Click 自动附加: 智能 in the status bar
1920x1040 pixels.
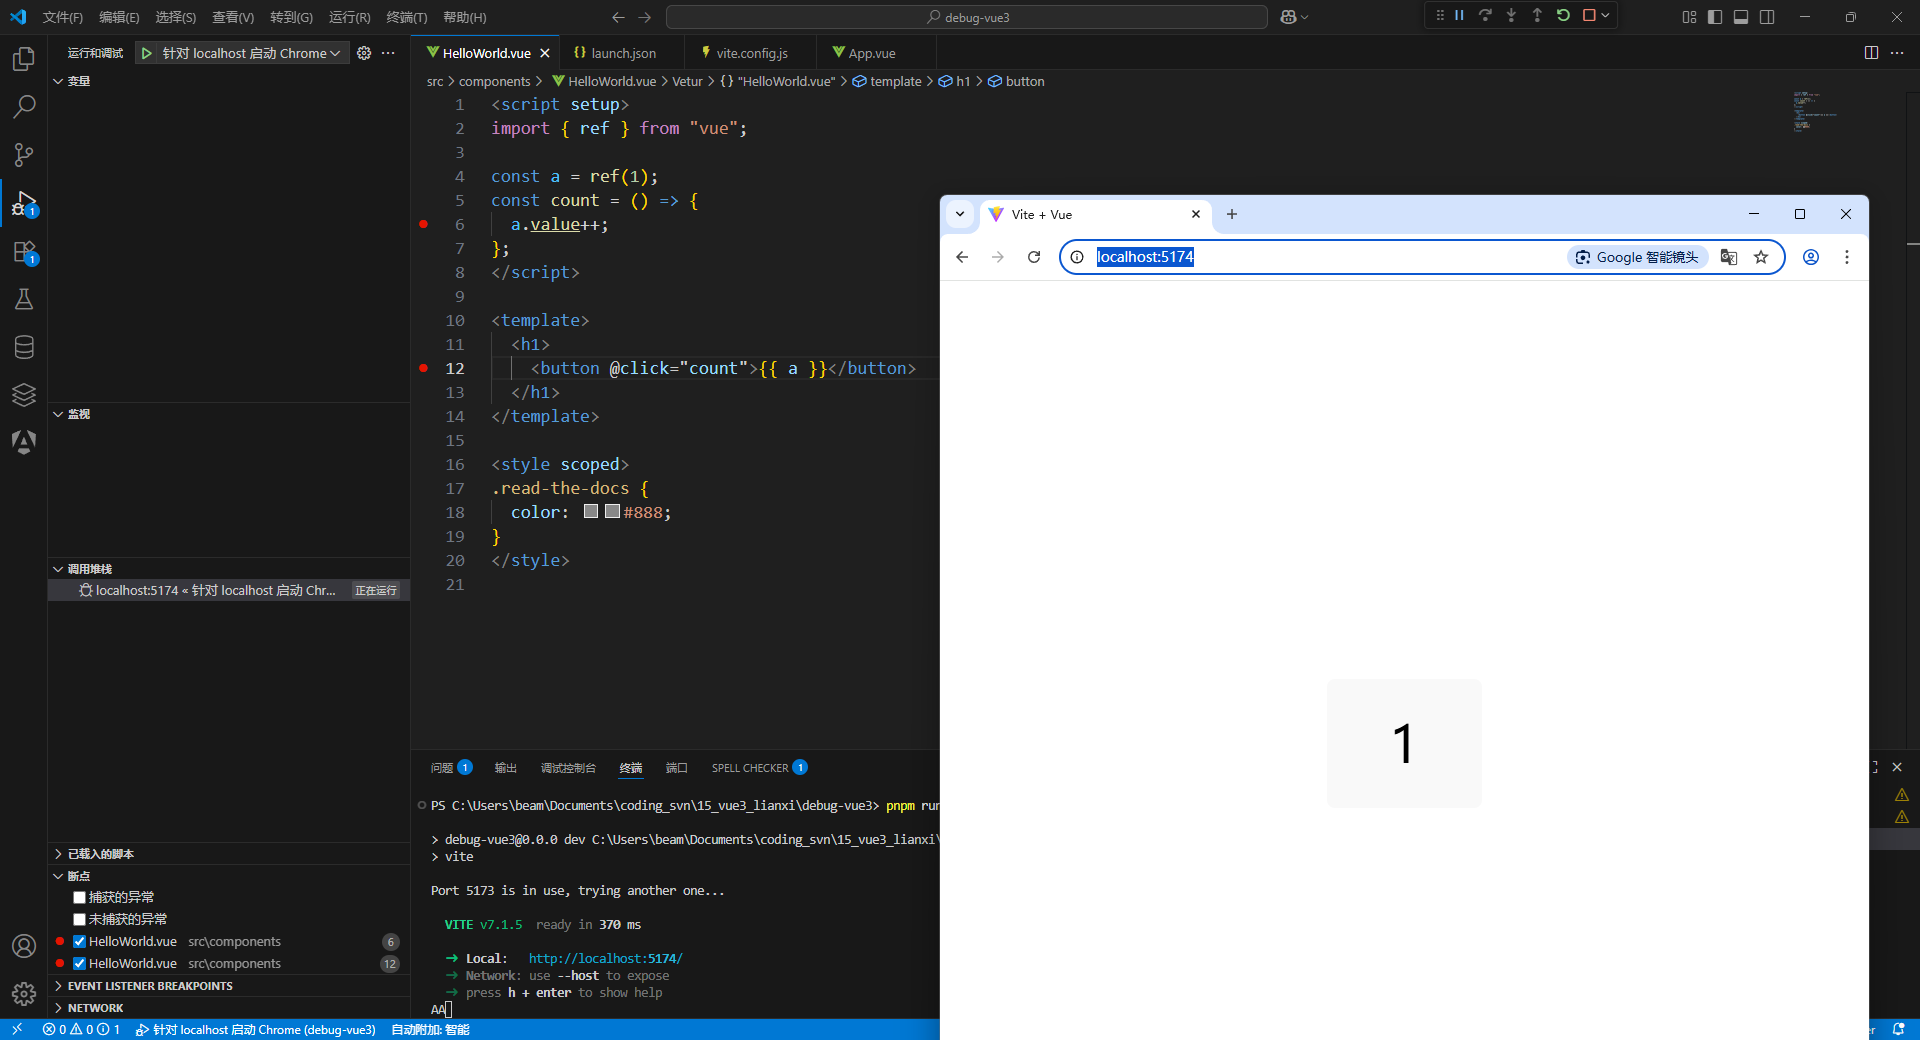(x=430, y=1029)
